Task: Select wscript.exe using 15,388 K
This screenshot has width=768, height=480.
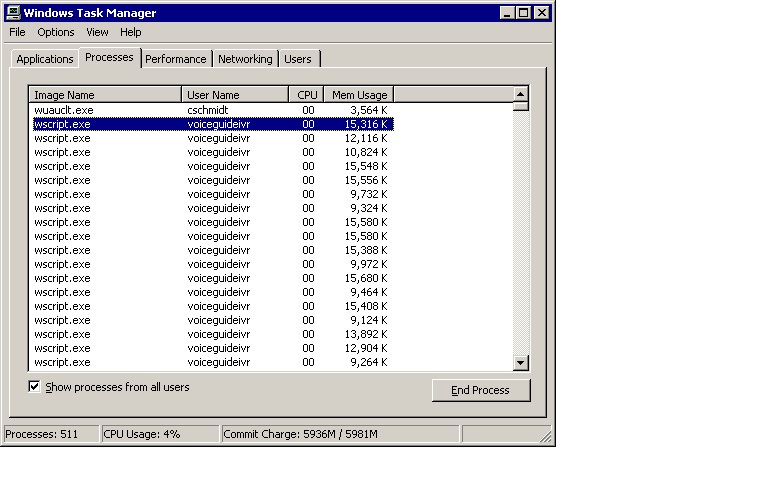Action: point(213,250)
